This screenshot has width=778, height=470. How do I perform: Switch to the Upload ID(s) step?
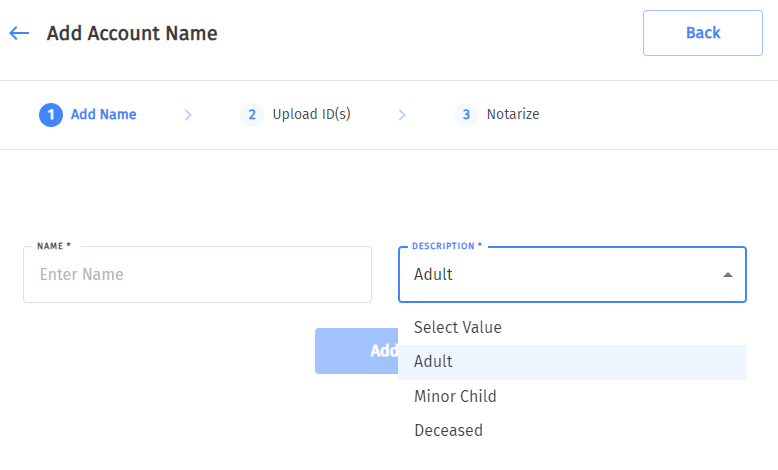(311, 114)
